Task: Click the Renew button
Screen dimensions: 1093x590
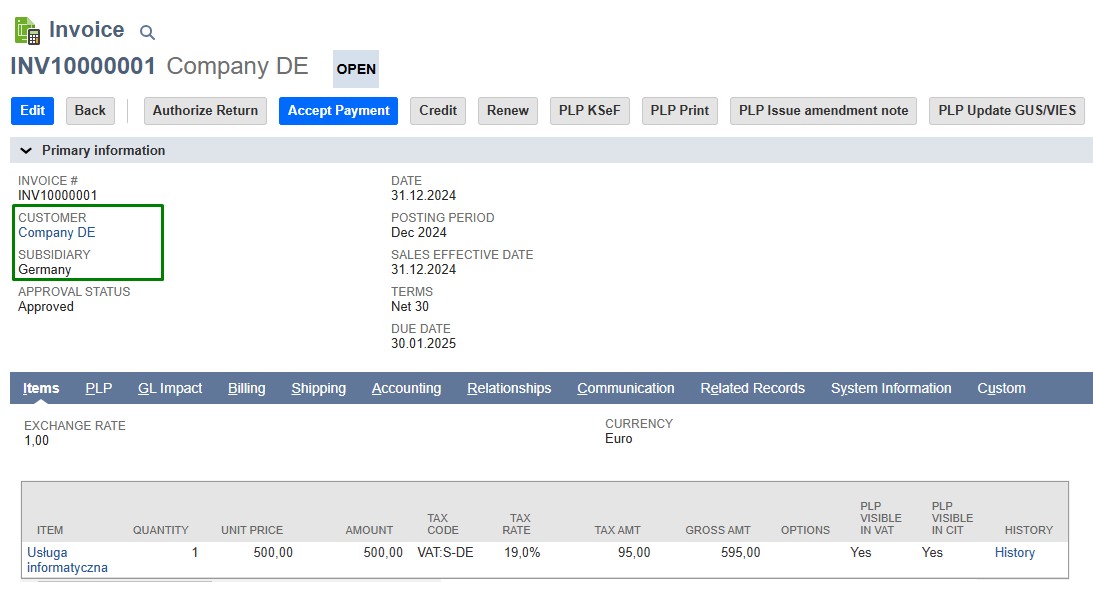Action: pyautogui.click(x=507, y=111)
